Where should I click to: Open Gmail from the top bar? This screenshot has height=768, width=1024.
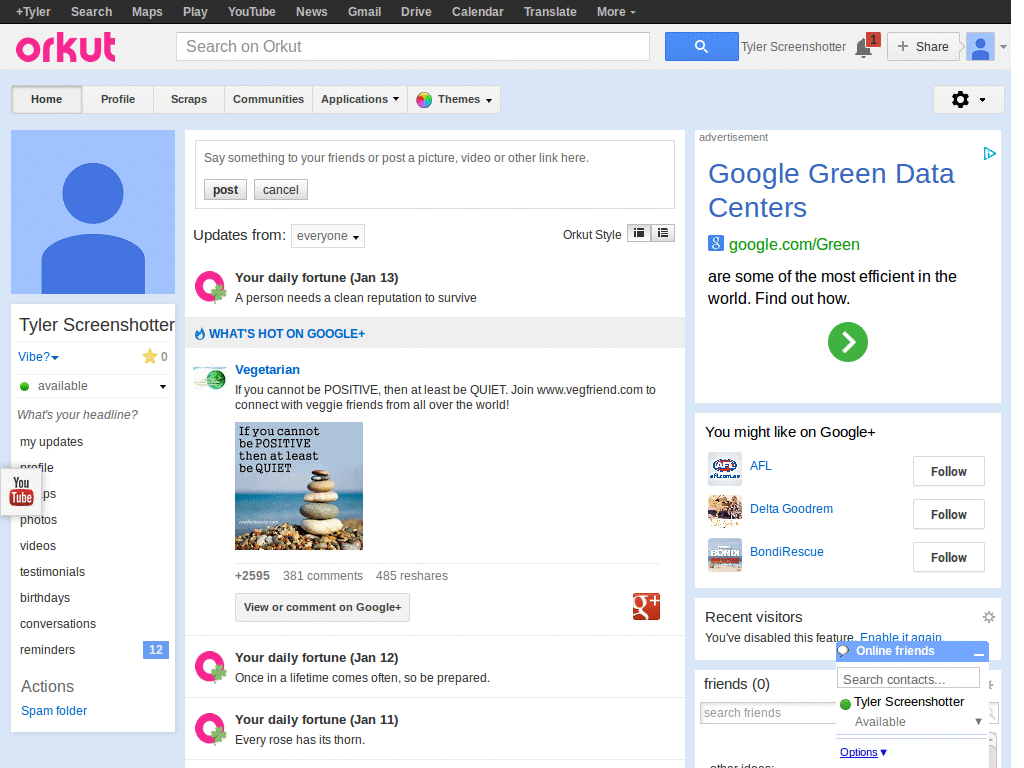(364, 12)
